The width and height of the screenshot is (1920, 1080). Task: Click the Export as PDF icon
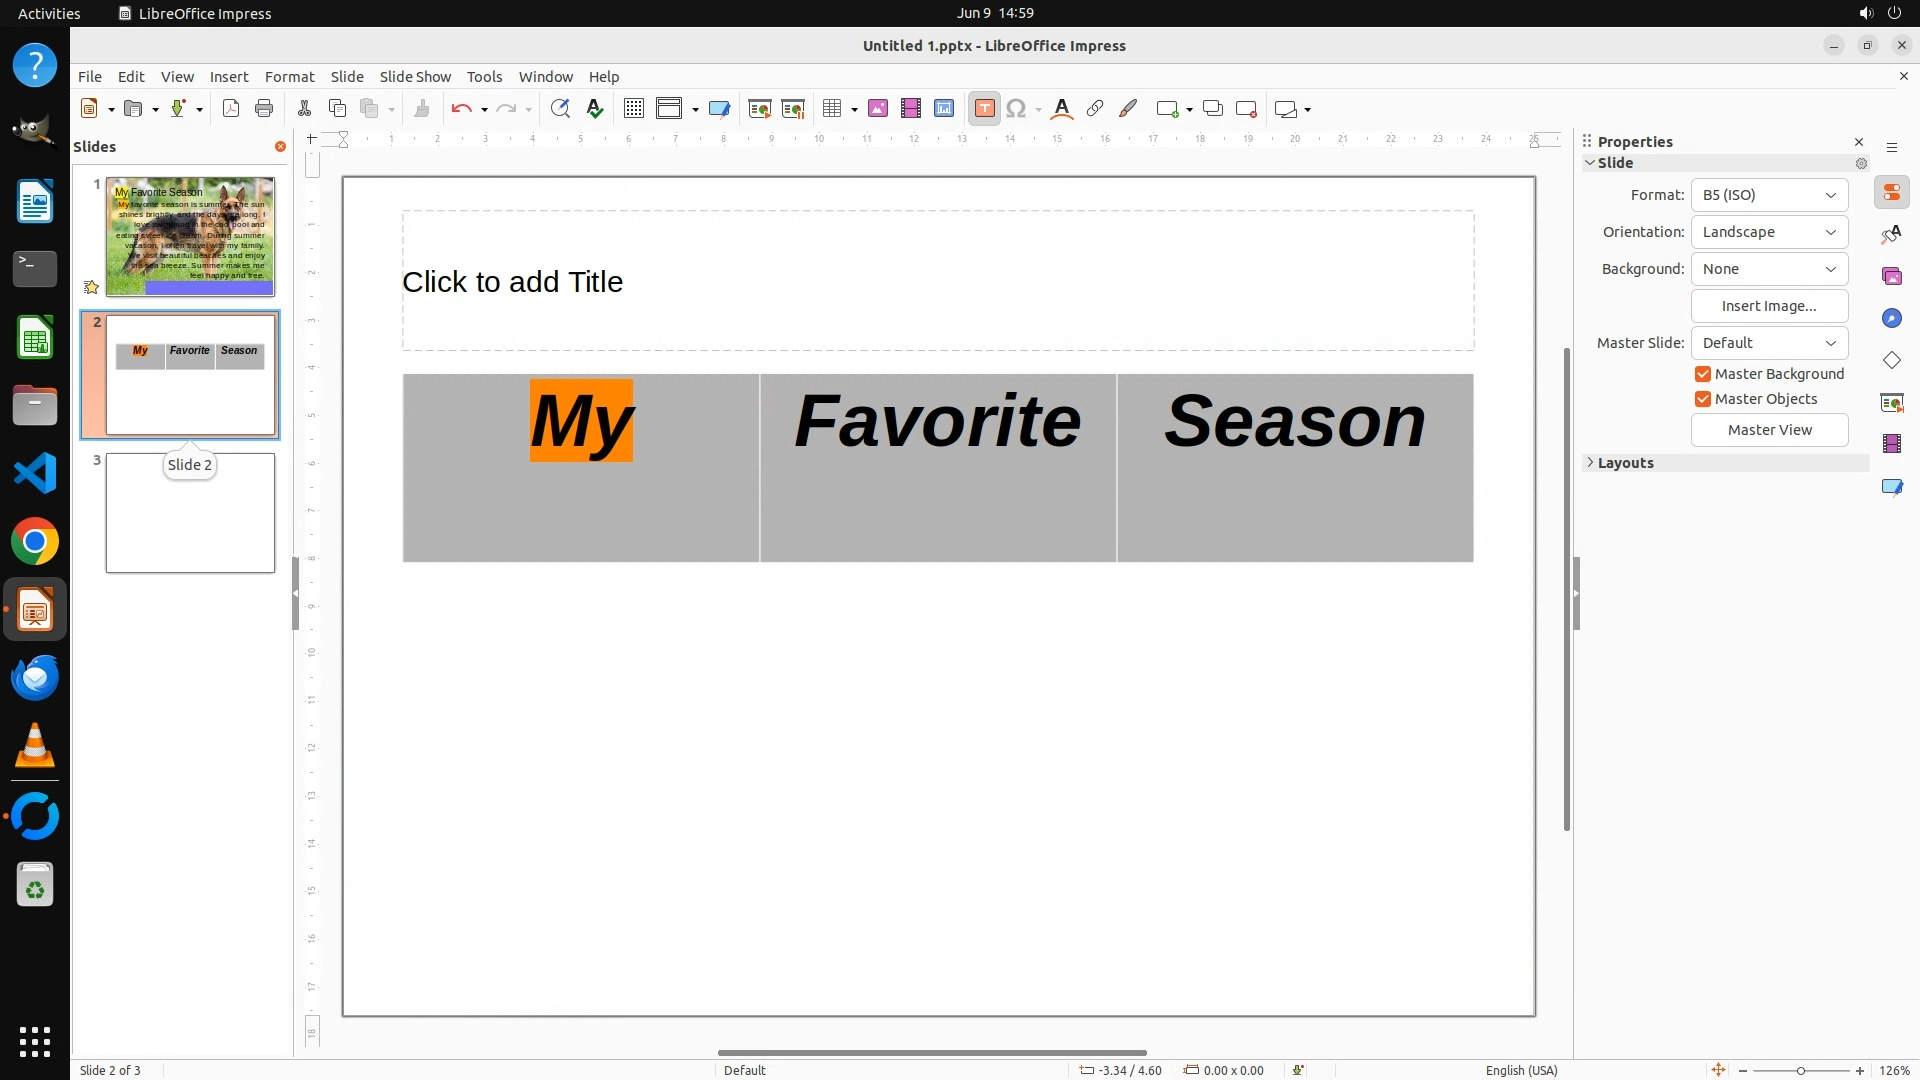[231, 109]
